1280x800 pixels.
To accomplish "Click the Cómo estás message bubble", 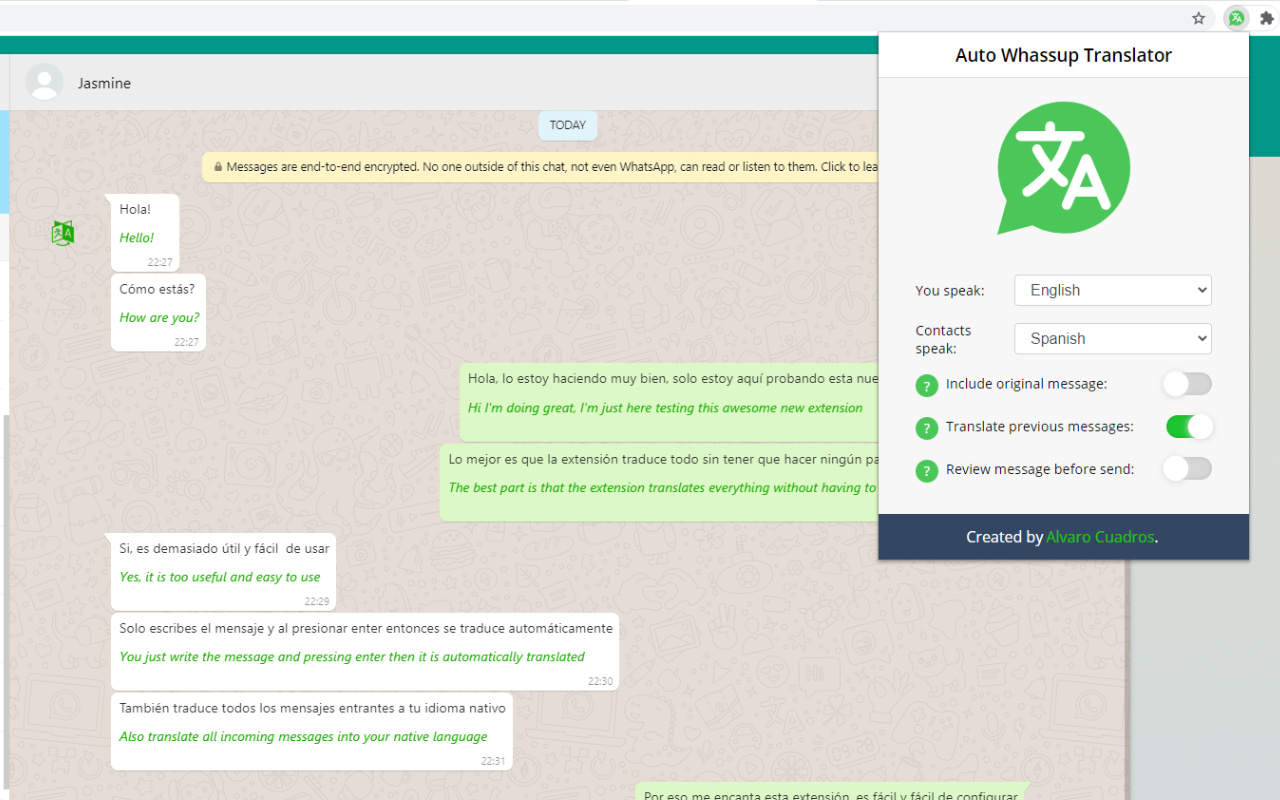I will [x=157, y=313].
